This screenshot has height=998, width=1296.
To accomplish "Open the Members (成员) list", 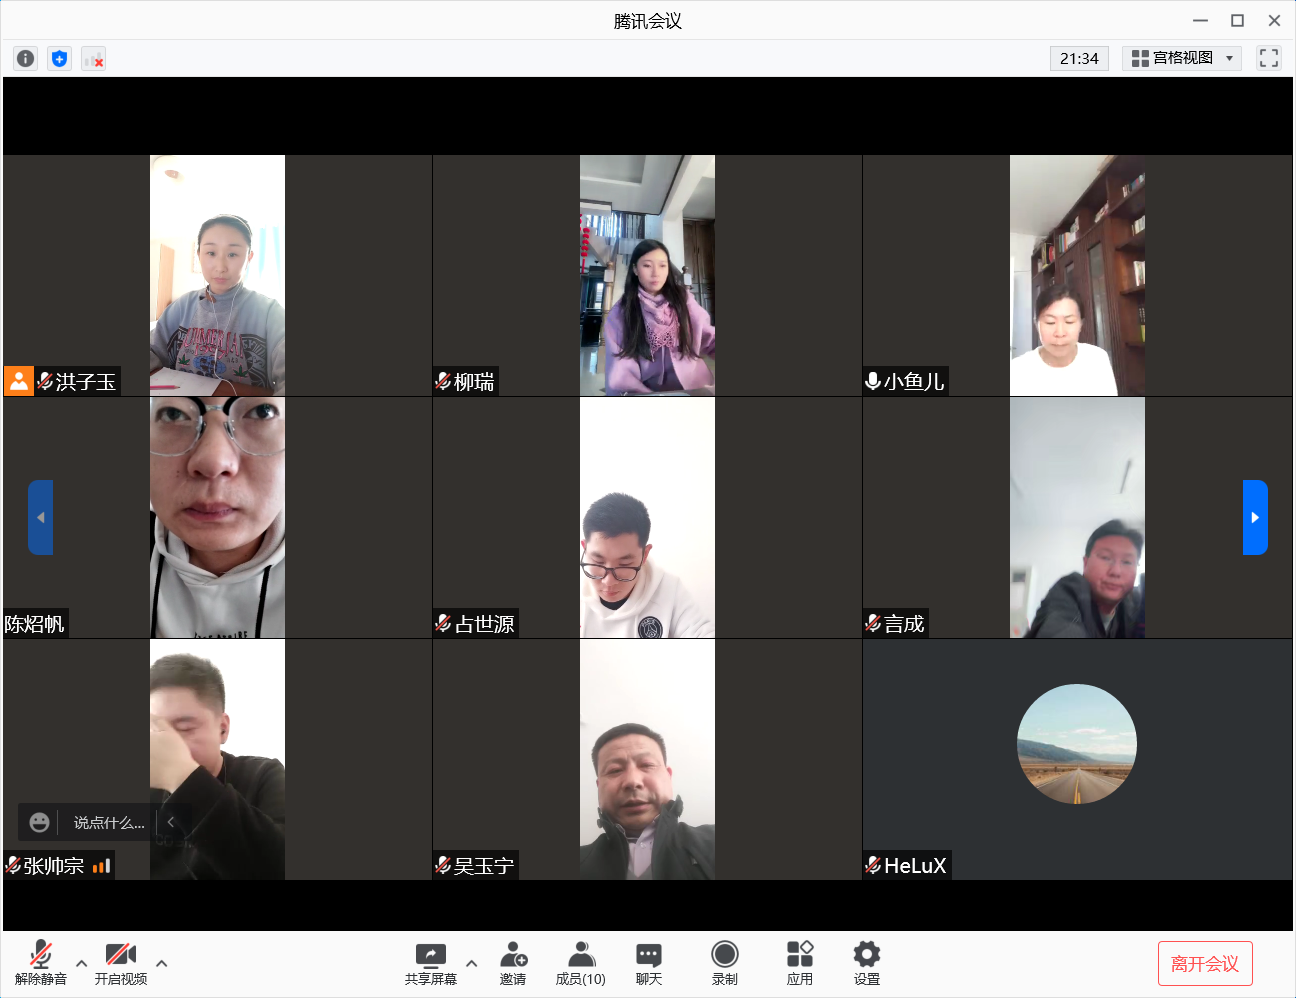I will pos(580,963).
